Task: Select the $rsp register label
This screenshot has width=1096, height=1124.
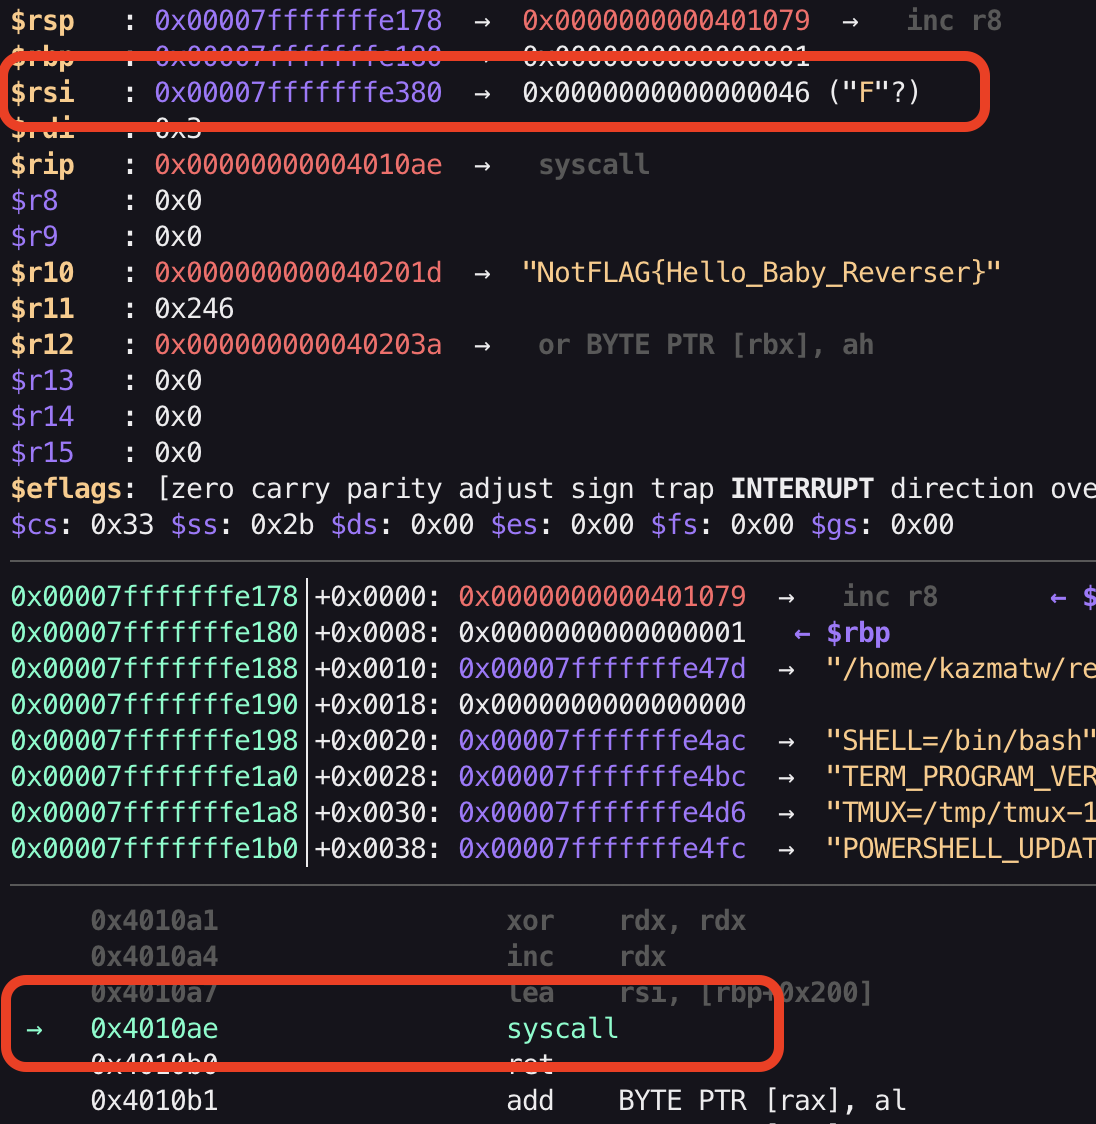Action: [42, 20]
